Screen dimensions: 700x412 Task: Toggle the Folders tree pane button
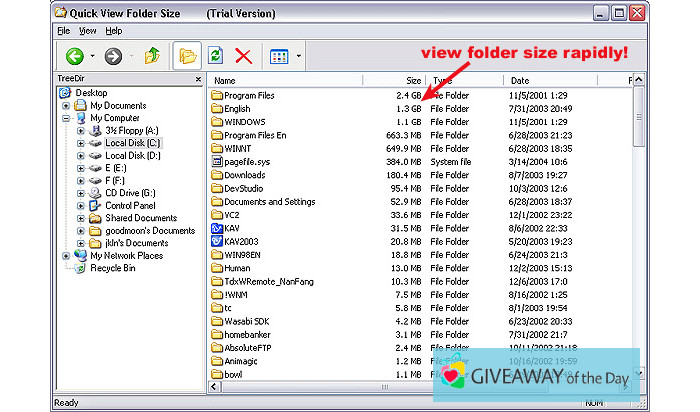coord(185,55)
